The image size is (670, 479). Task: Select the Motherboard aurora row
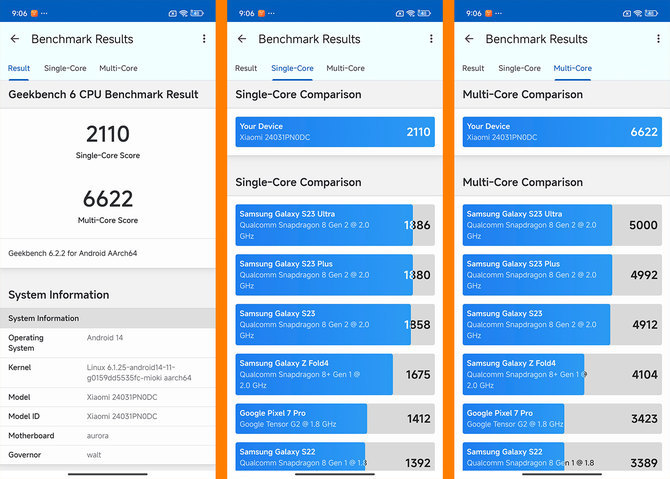click(108, 436)
